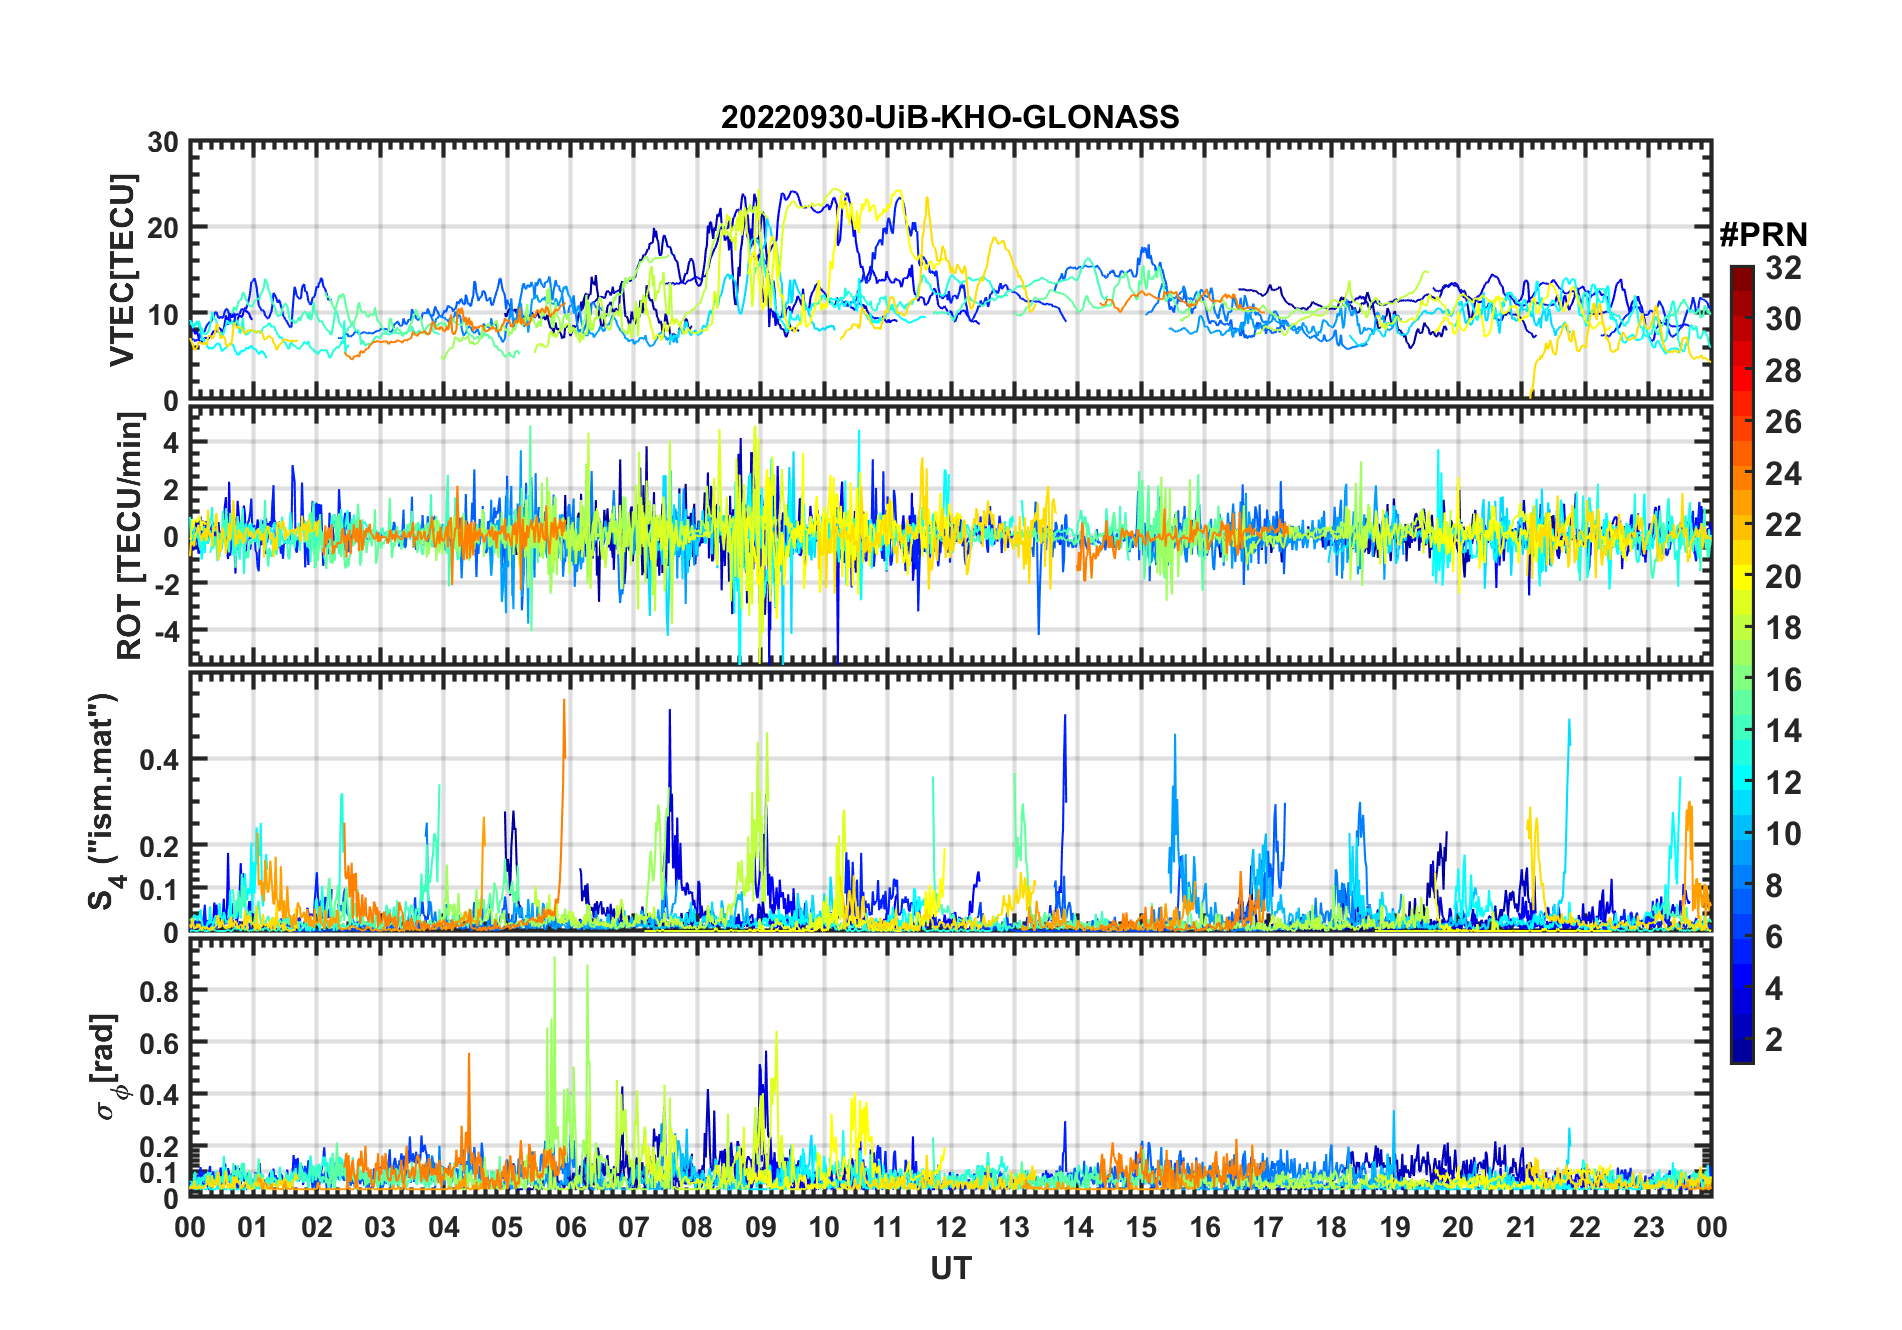Select the colorbar tick label 24
Viewport: 1902px width, 1330px height.
1783,474
